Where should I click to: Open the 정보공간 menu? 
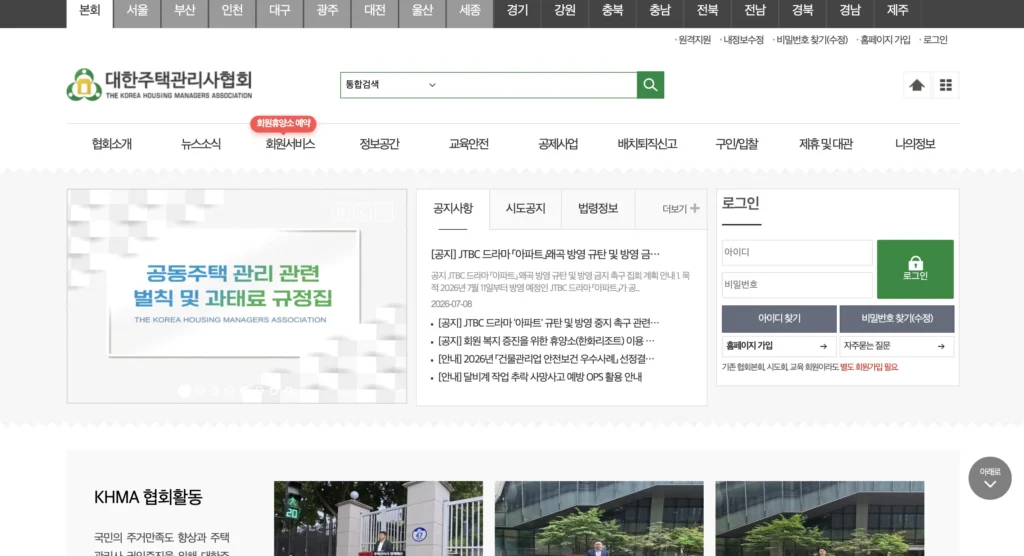click(379, 144)
